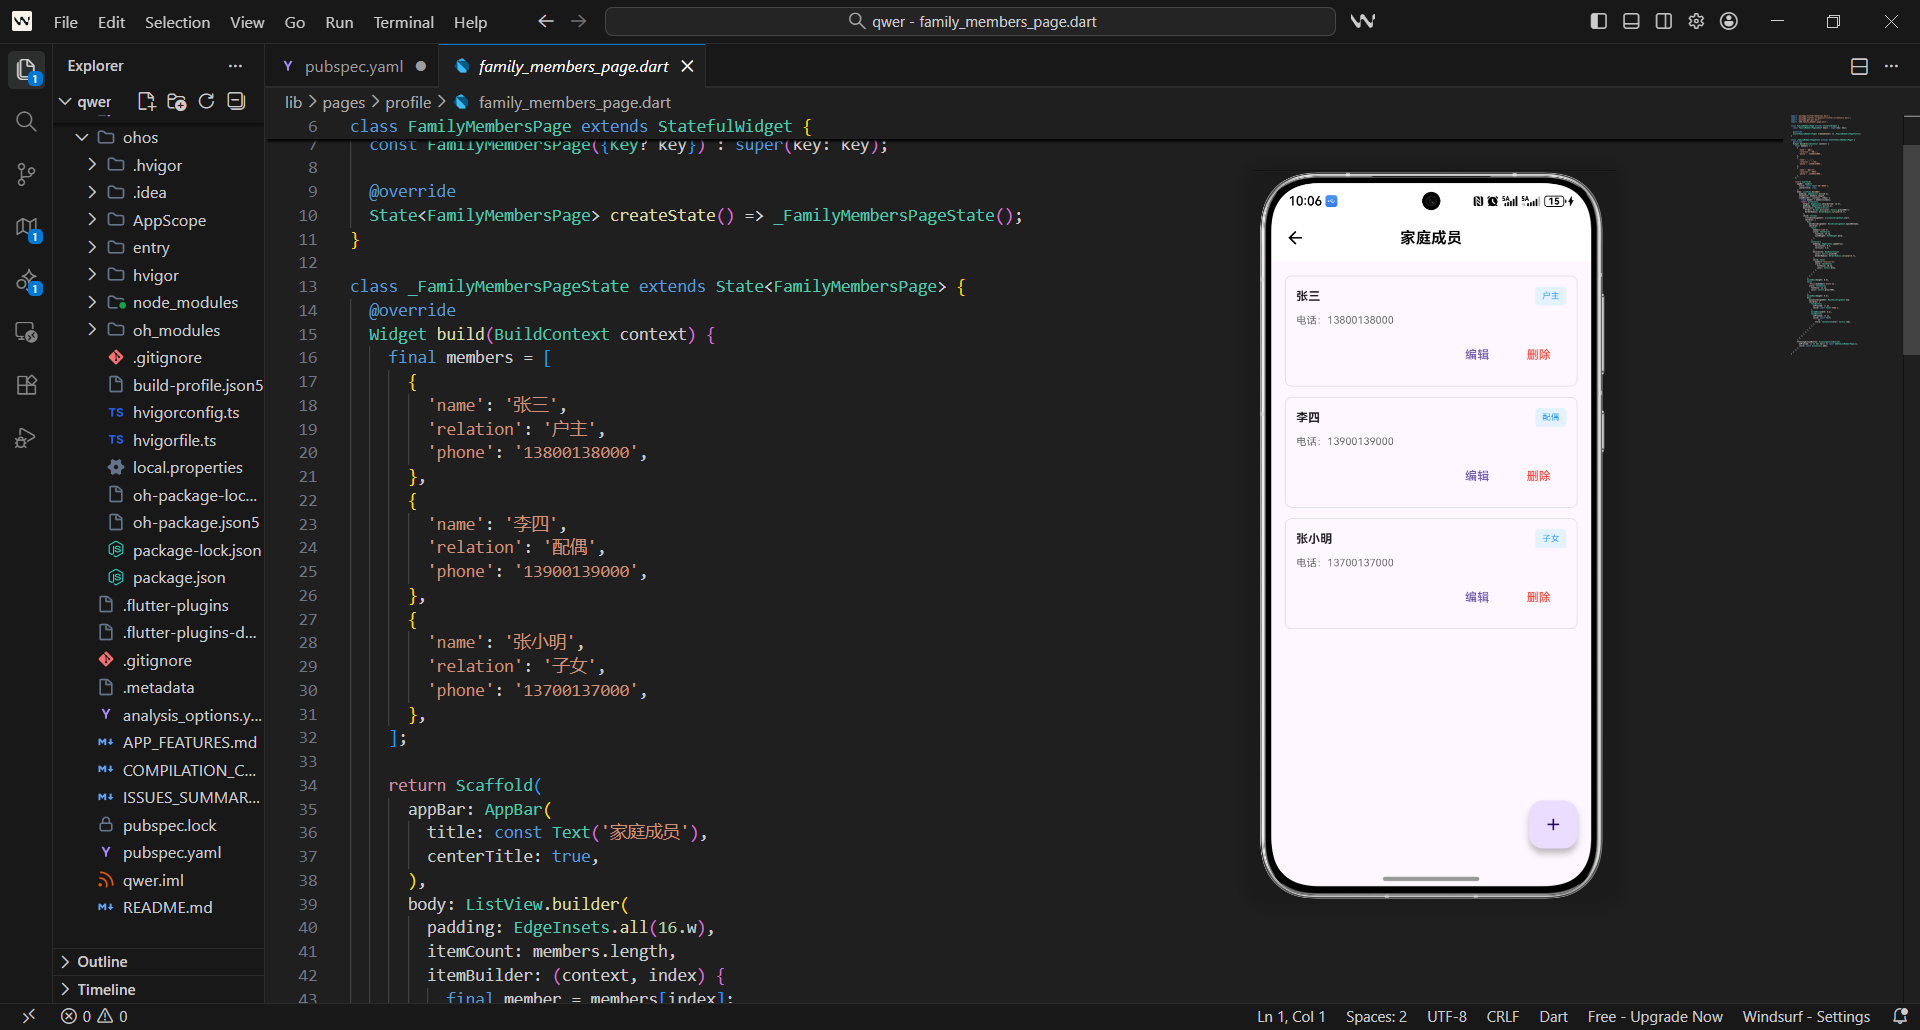Collapse the qwer project root
This screenshot has width=1920, height=1030.
click(x=66, y=102)
